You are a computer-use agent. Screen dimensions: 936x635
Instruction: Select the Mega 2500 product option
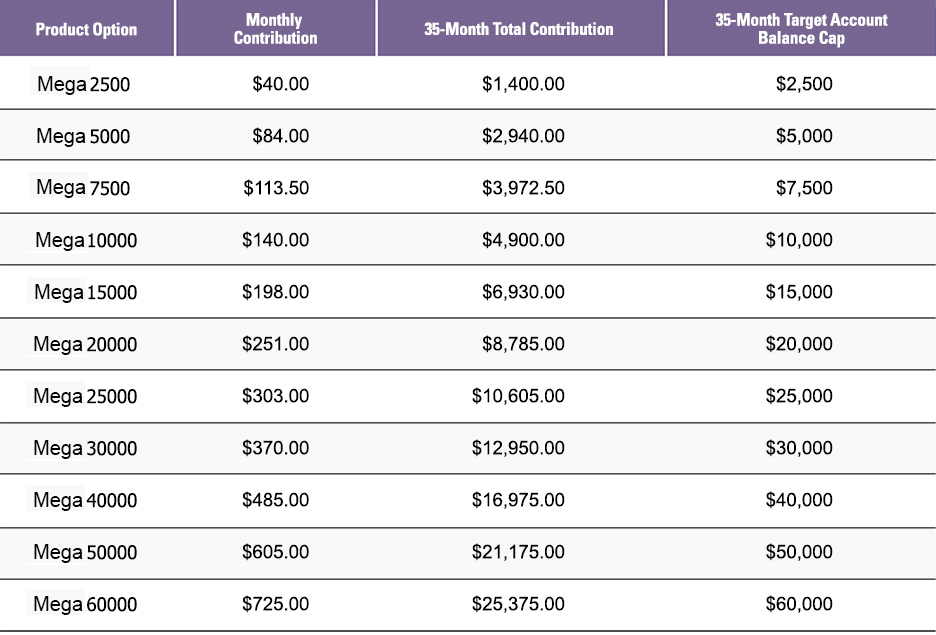coord(84,84)
